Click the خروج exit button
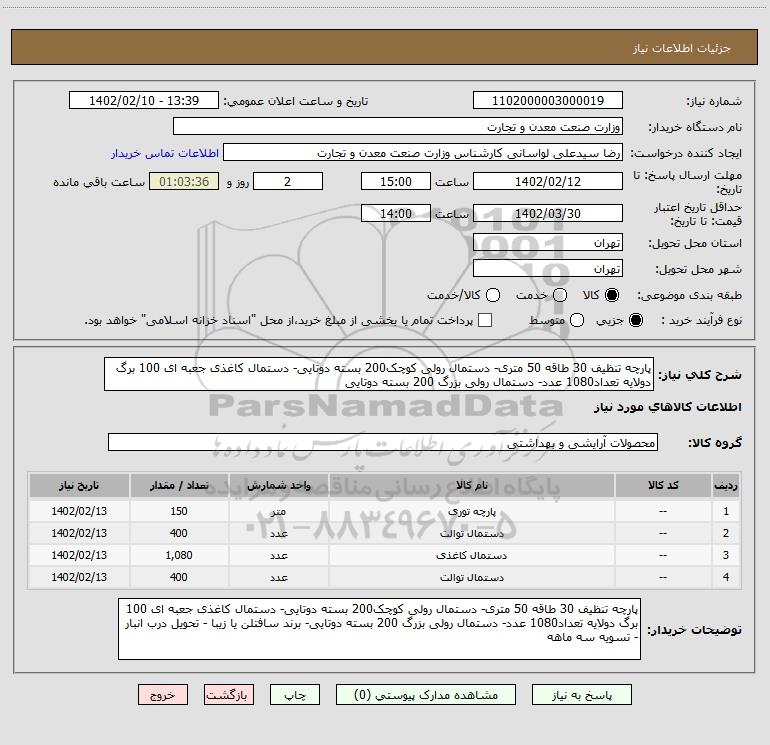The image size is (770, 745). click(163, 695)
